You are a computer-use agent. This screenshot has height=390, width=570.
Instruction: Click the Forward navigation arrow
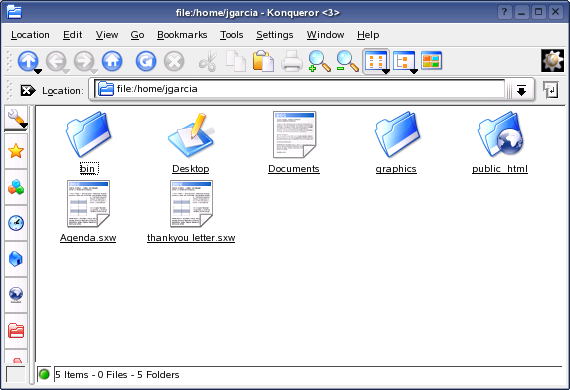point(84,61)
